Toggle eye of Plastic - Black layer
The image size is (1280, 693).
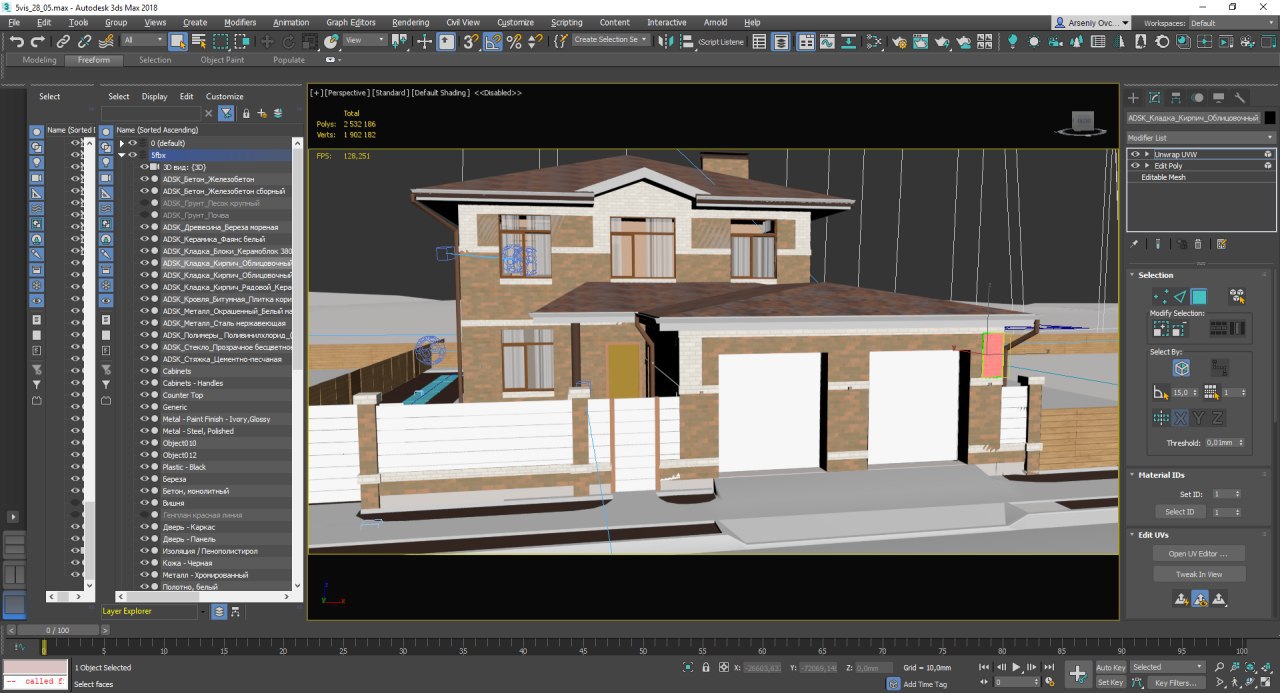[x=144, y=467]
